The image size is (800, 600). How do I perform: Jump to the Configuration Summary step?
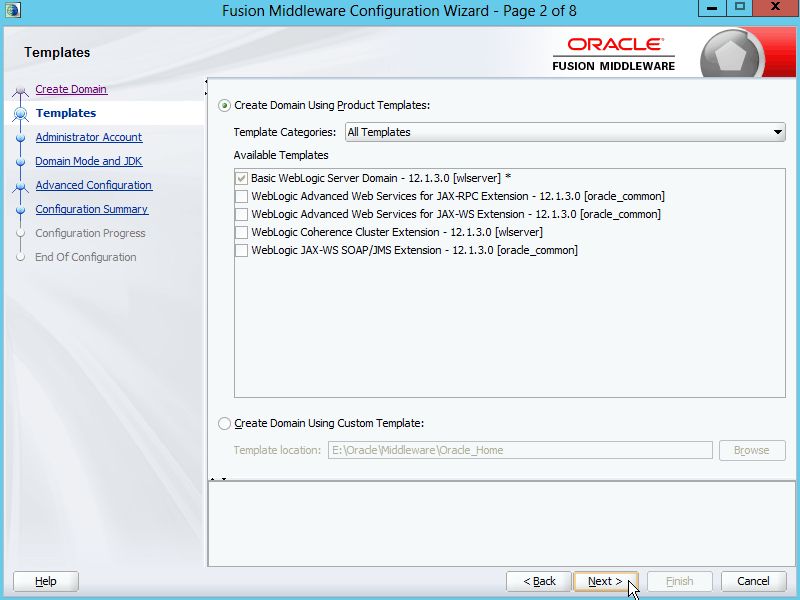pyautogui.click(x=91, y=209)
